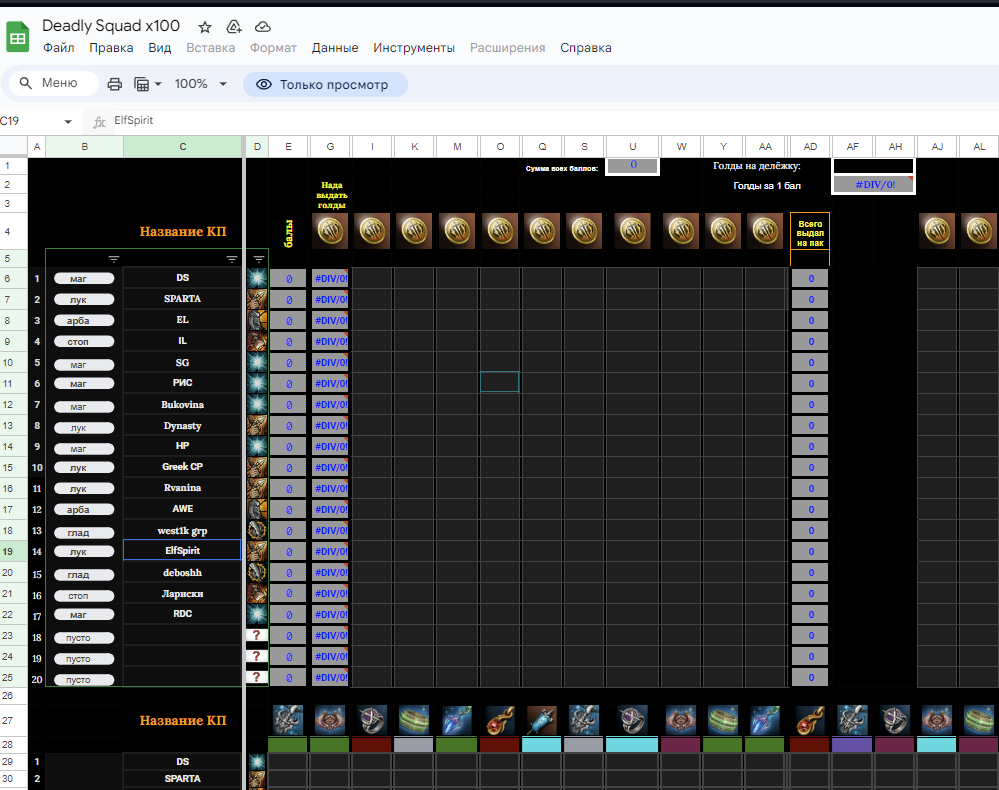The image size is (999, 790).
Task: Click the move to folder icon
Action: click(234, 27)
